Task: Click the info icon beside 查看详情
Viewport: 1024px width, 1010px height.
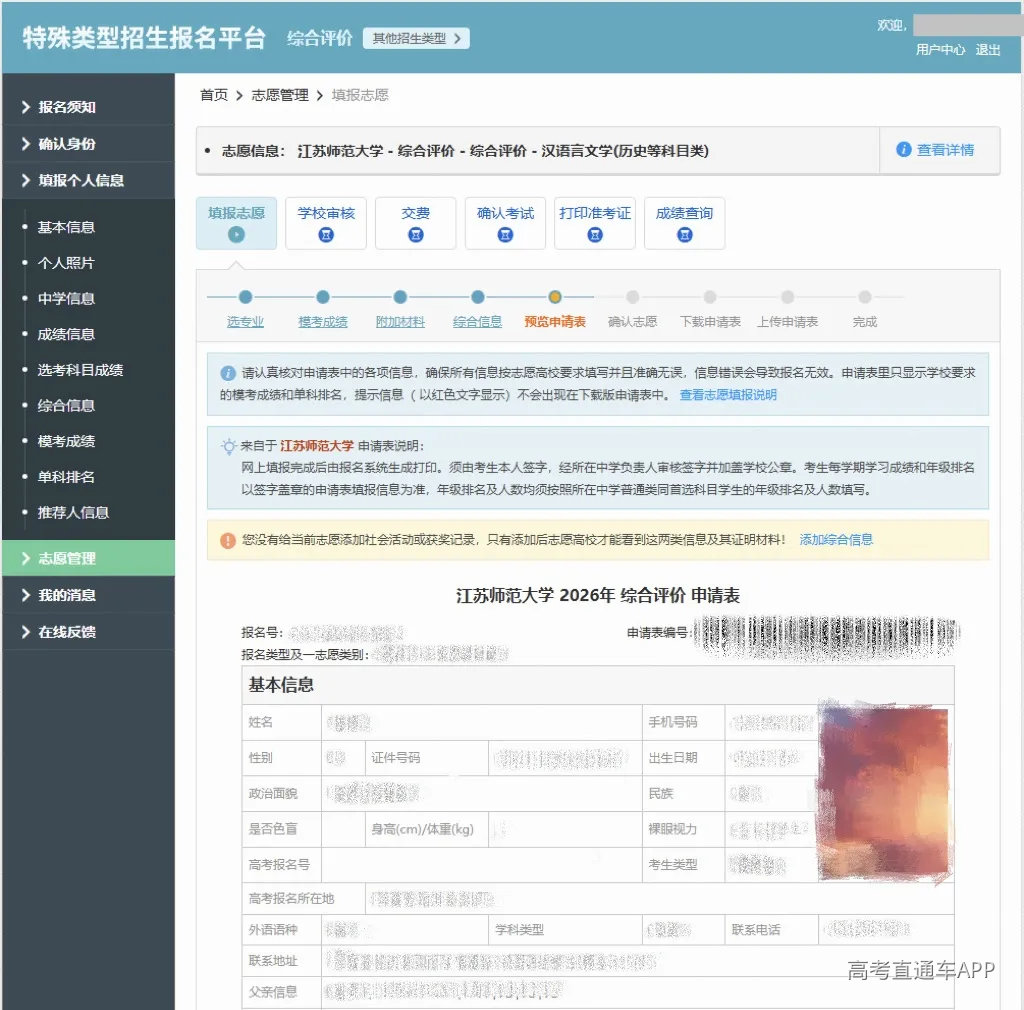Action: pyautogui.click(x=903, y=150)
